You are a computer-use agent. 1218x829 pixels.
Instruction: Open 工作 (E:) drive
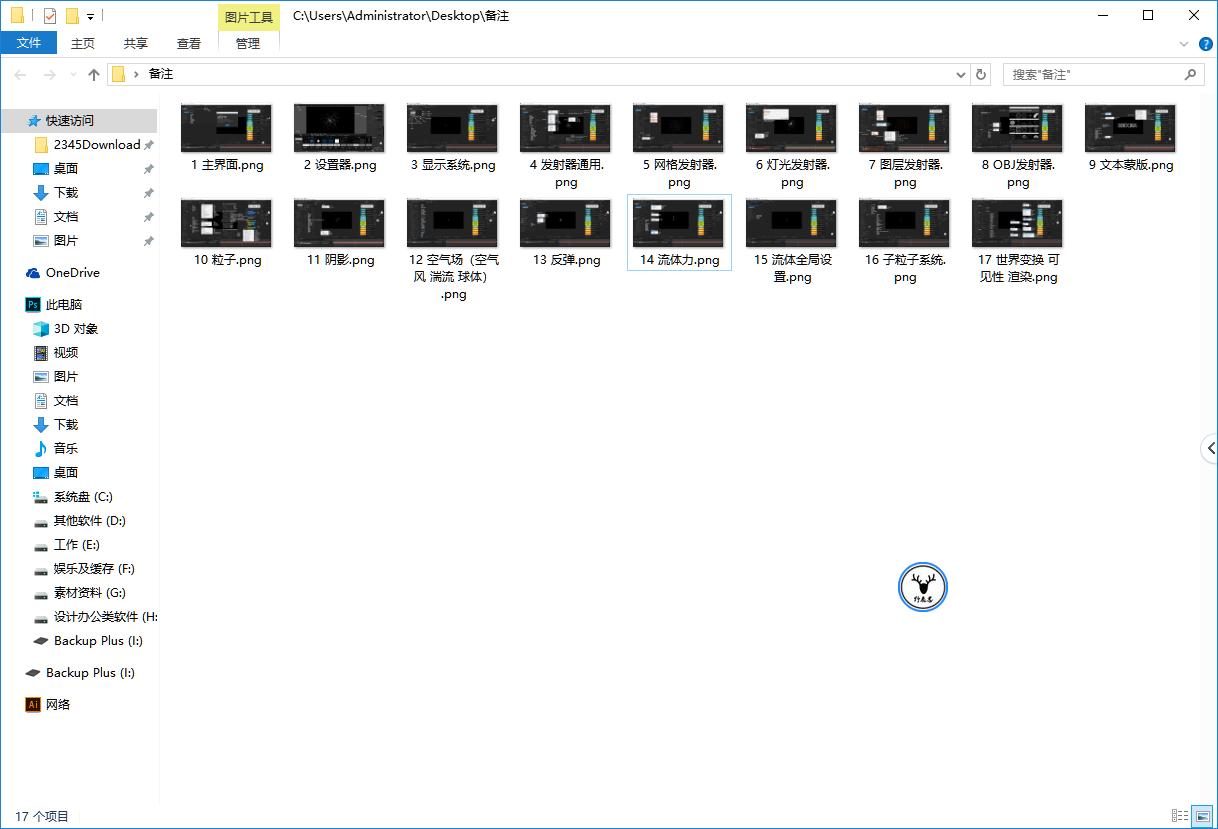pyautogui.click(x=77, y=544)
